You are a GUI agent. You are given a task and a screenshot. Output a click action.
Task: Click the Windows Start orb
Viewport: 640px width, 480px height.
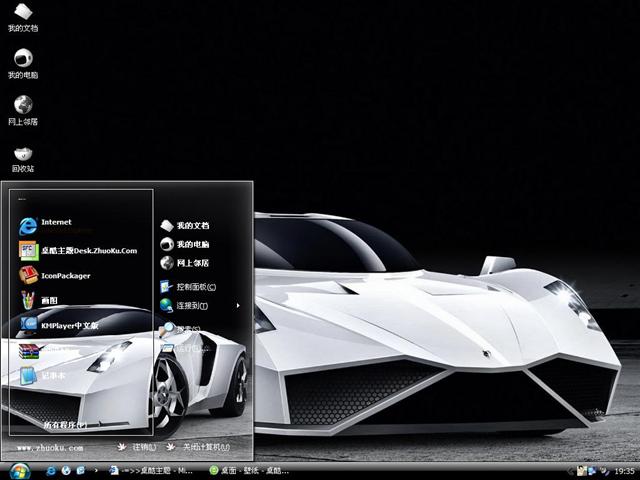click(x=20, y=470)
